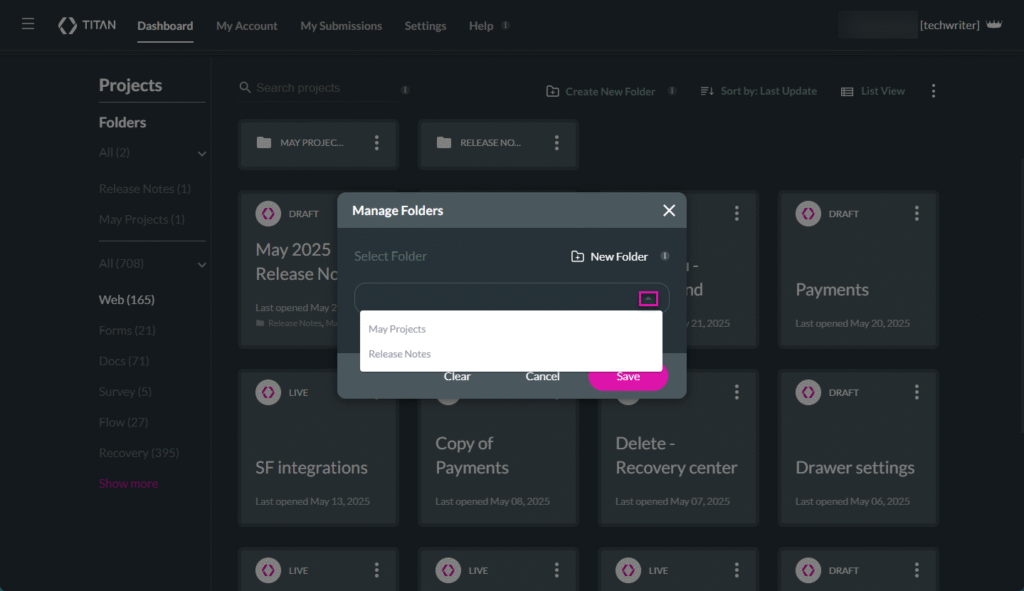Click the New Folder icon in Manage Folders

[x=577, y=256]
